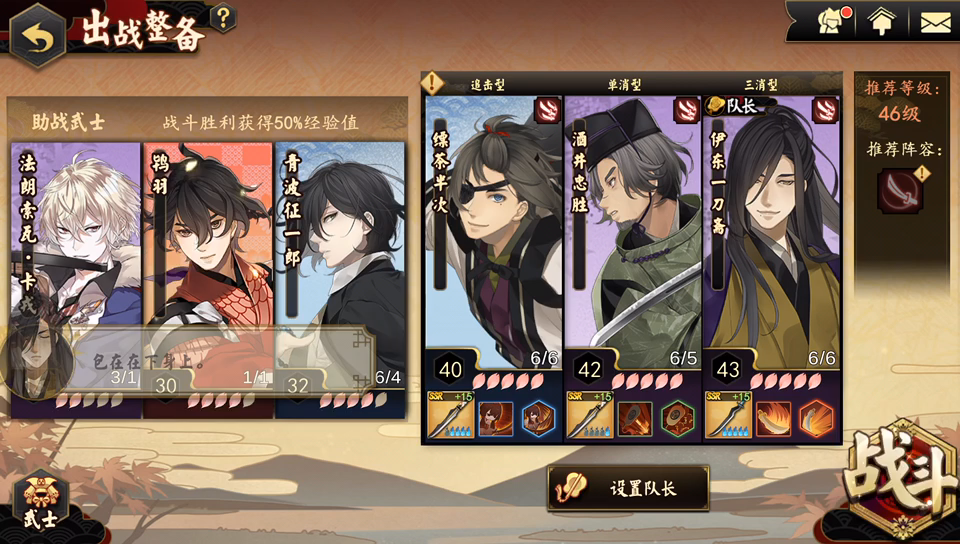Choose assist samurai 青波征一郎

point(340,280)
